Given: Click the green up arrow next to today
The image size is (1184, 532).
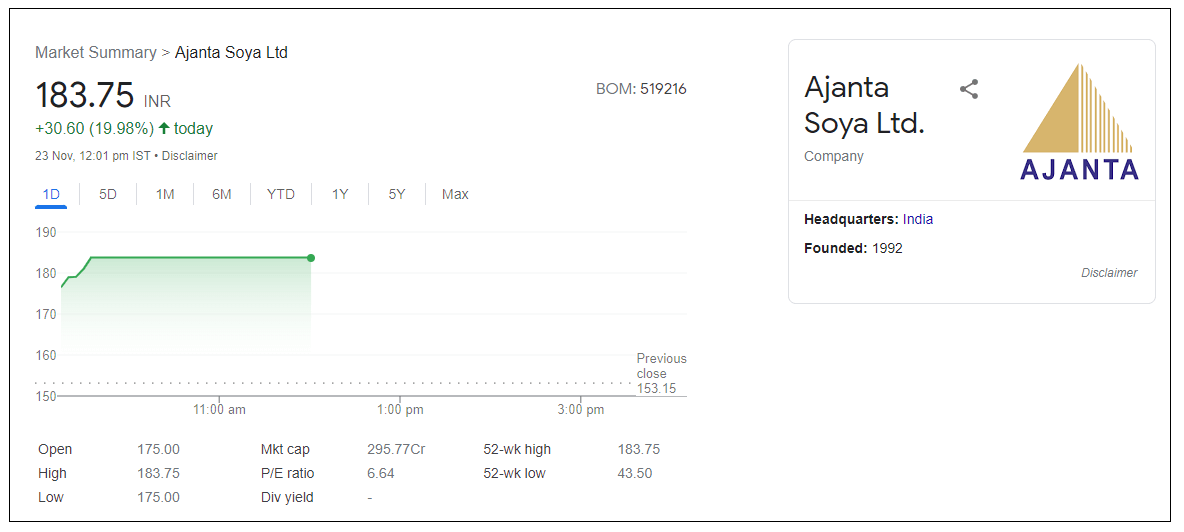Looking at the screenshot, I should (164, 128).
